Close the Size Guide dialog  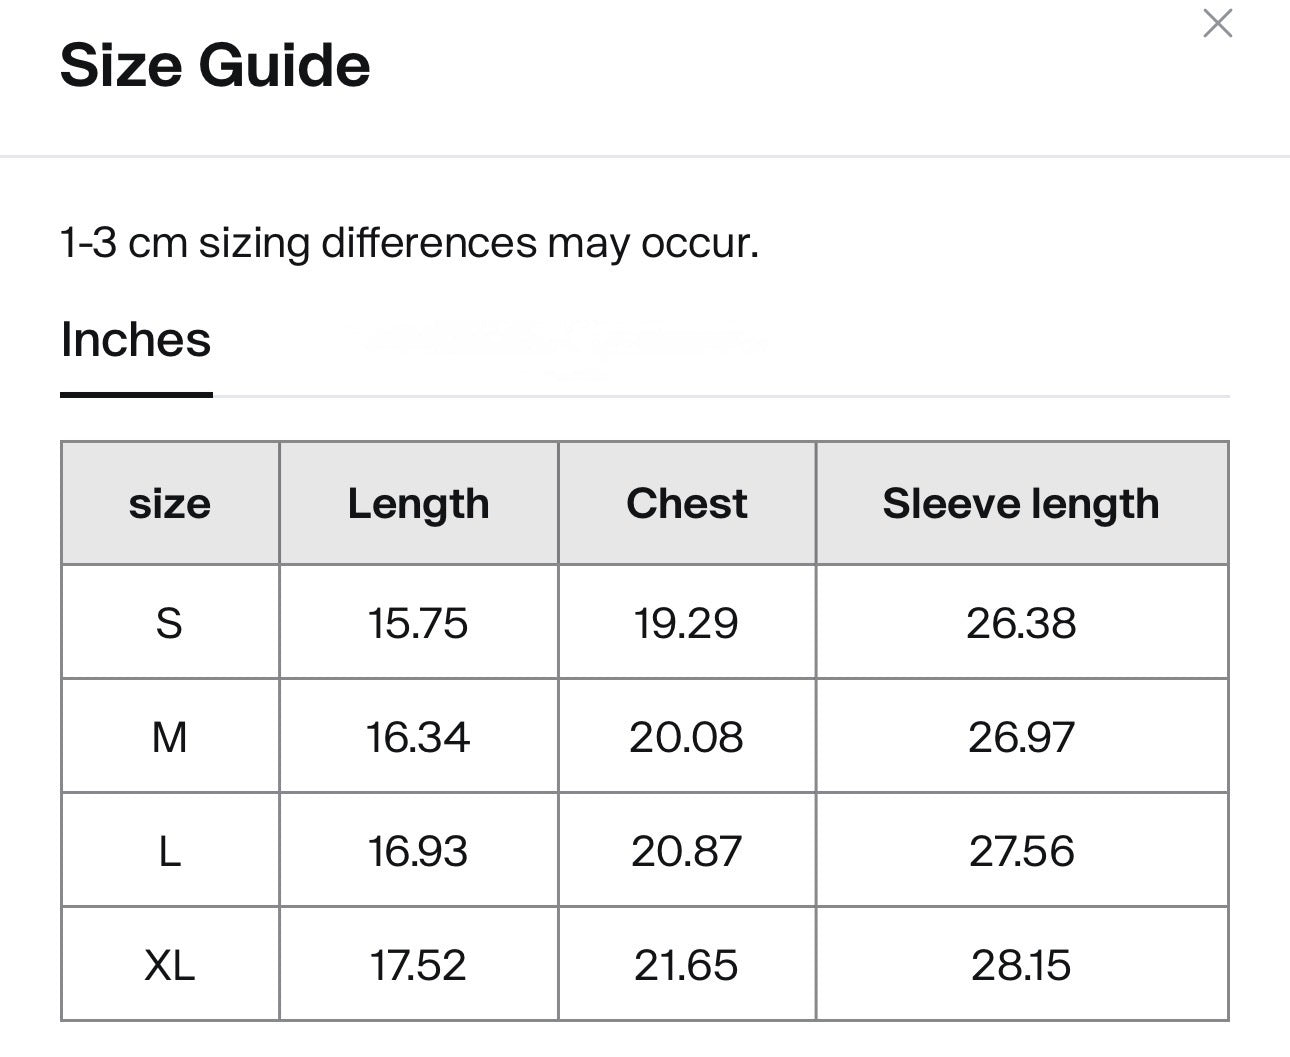pos(1217,24)
